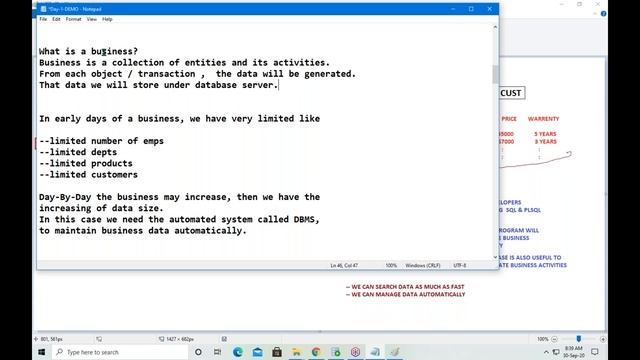Click Paint help question mark icon
640x360 pixels.
(x=603, y=14)
